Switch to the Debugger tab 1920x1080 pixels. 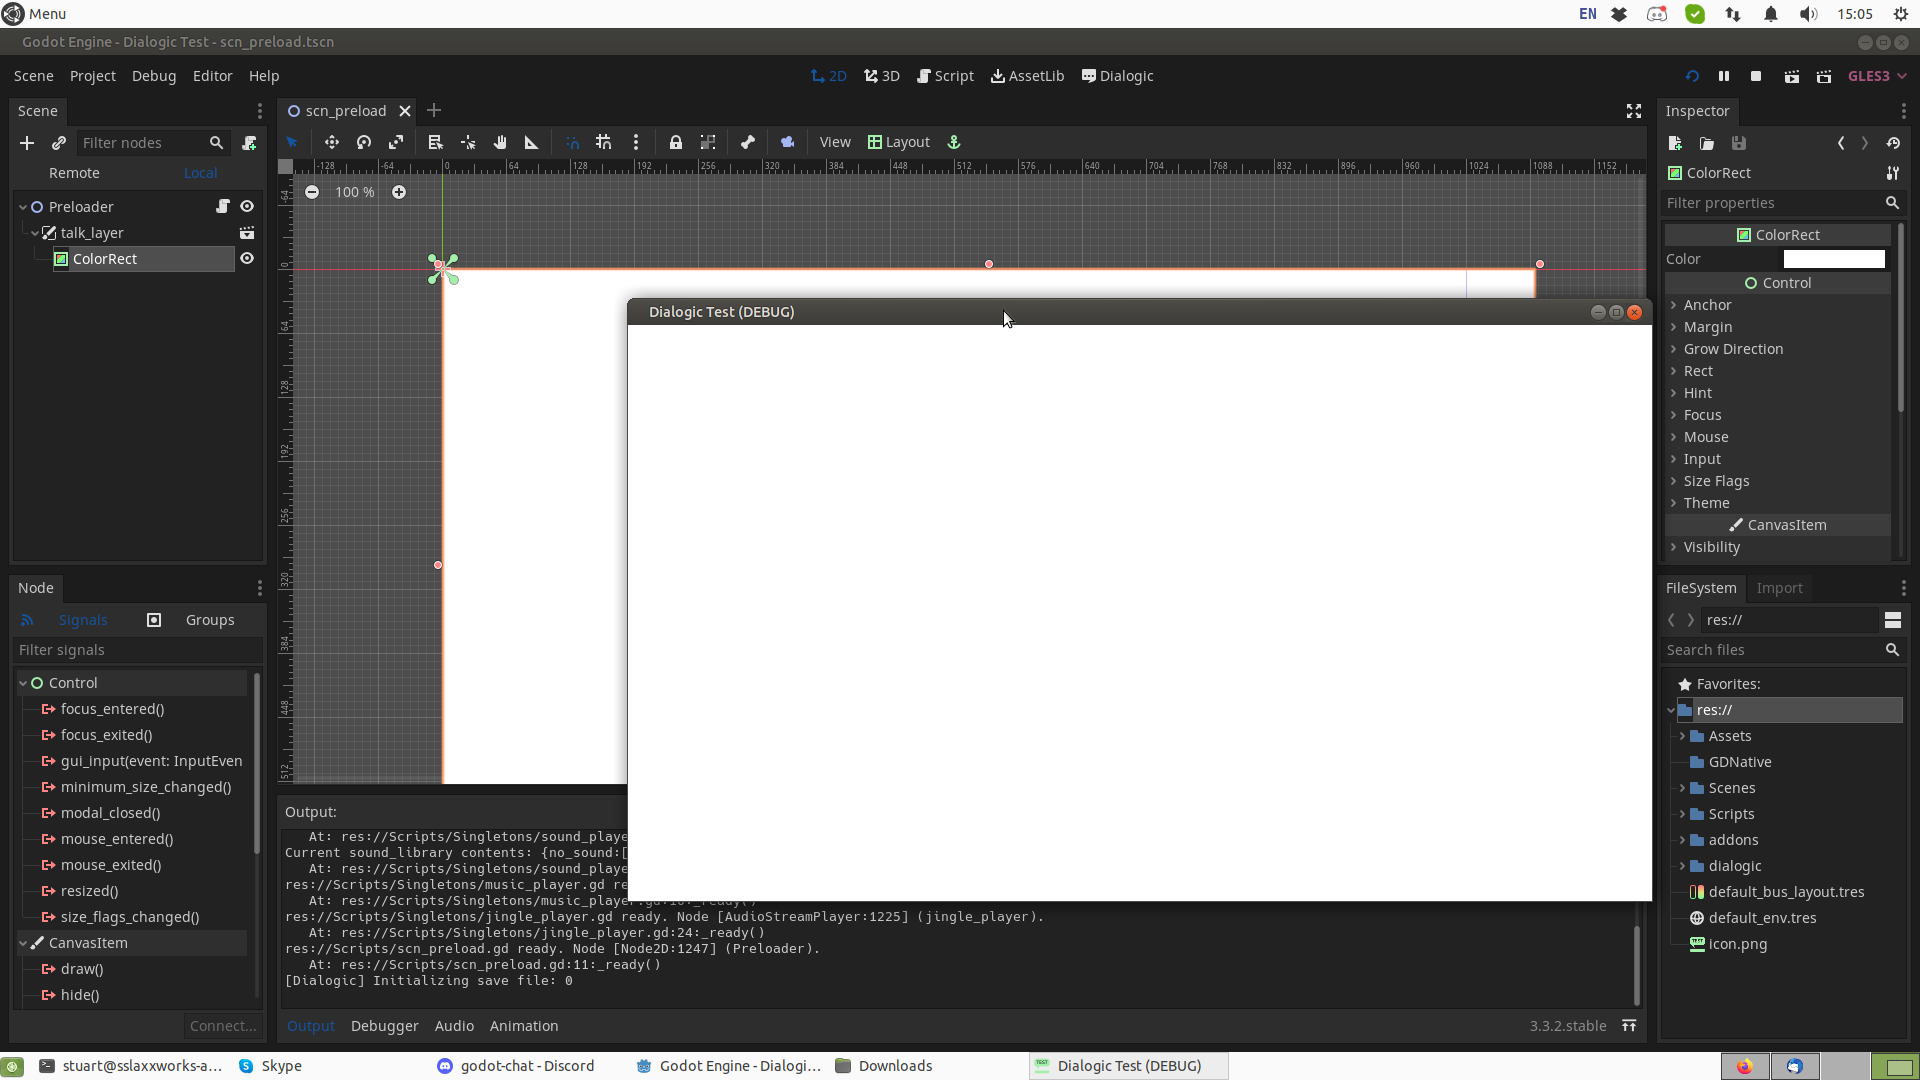point(384,1026)
